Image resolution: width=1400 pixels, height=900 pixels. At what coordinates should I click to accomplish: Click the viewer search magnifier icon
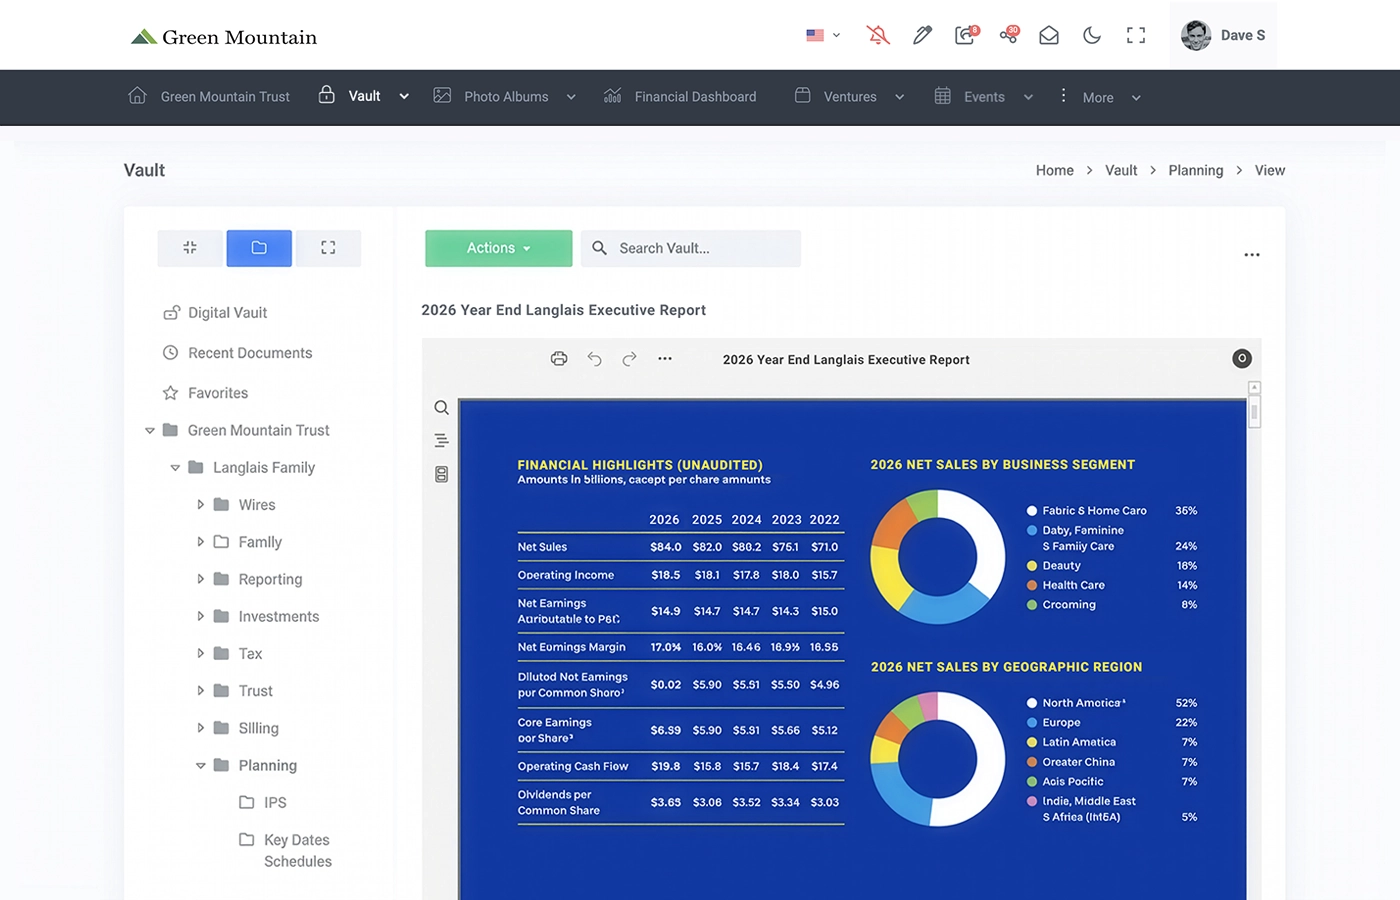(x=441, y=408)
